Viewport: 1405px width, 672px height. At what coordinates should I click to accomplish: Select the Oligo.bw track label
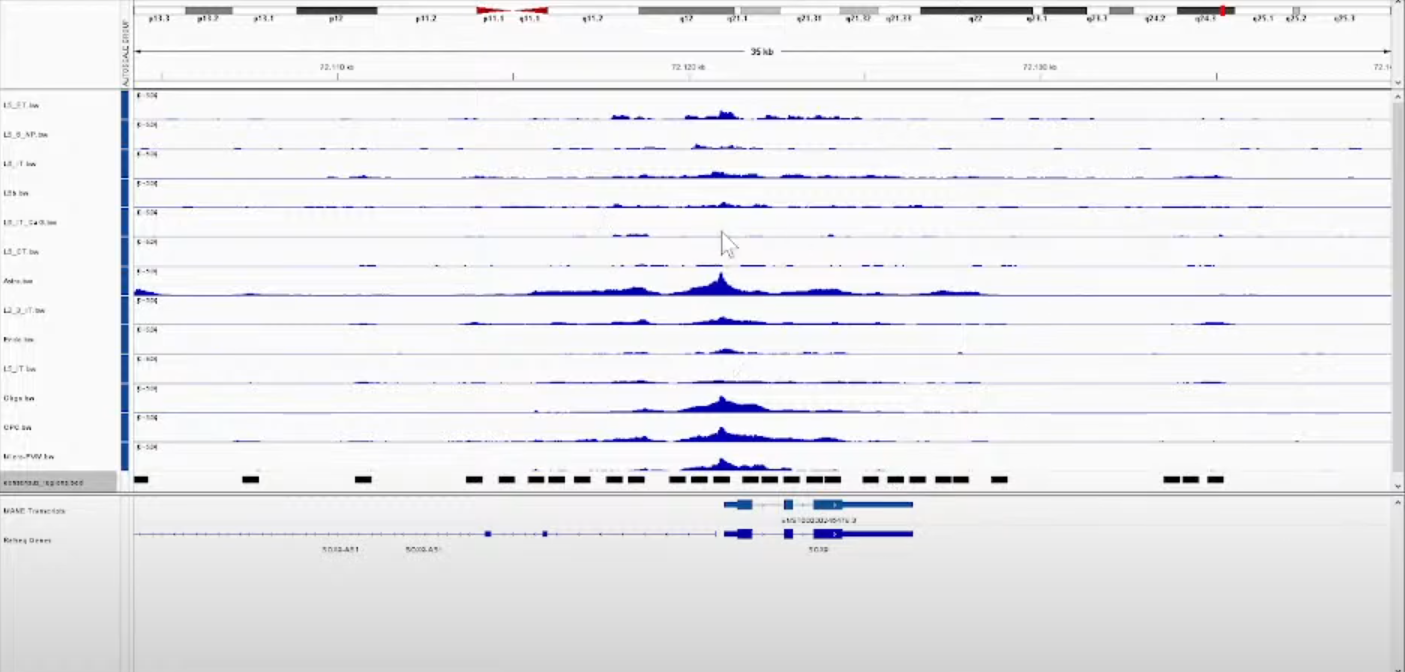click(x=19, y=398)
